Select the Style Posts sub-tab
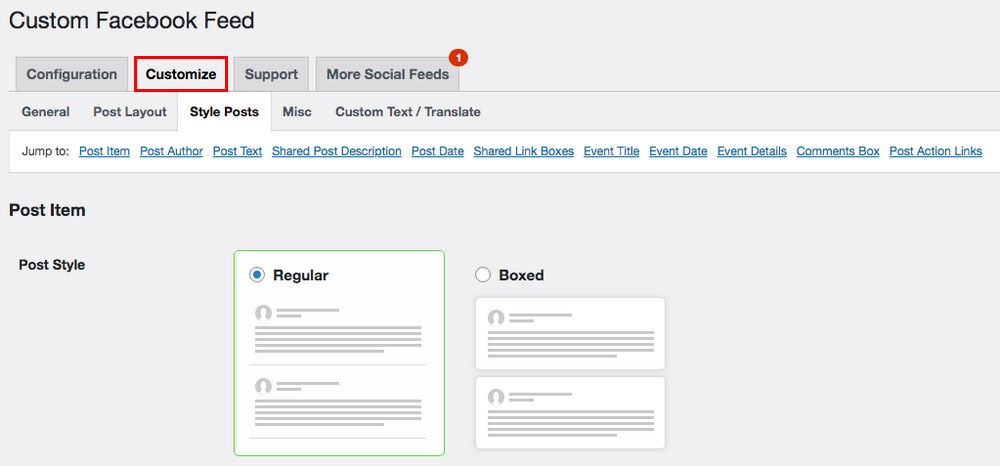The width and height of the screenshot is (1000, 466). pyautogui.click(x=224, y=112)
